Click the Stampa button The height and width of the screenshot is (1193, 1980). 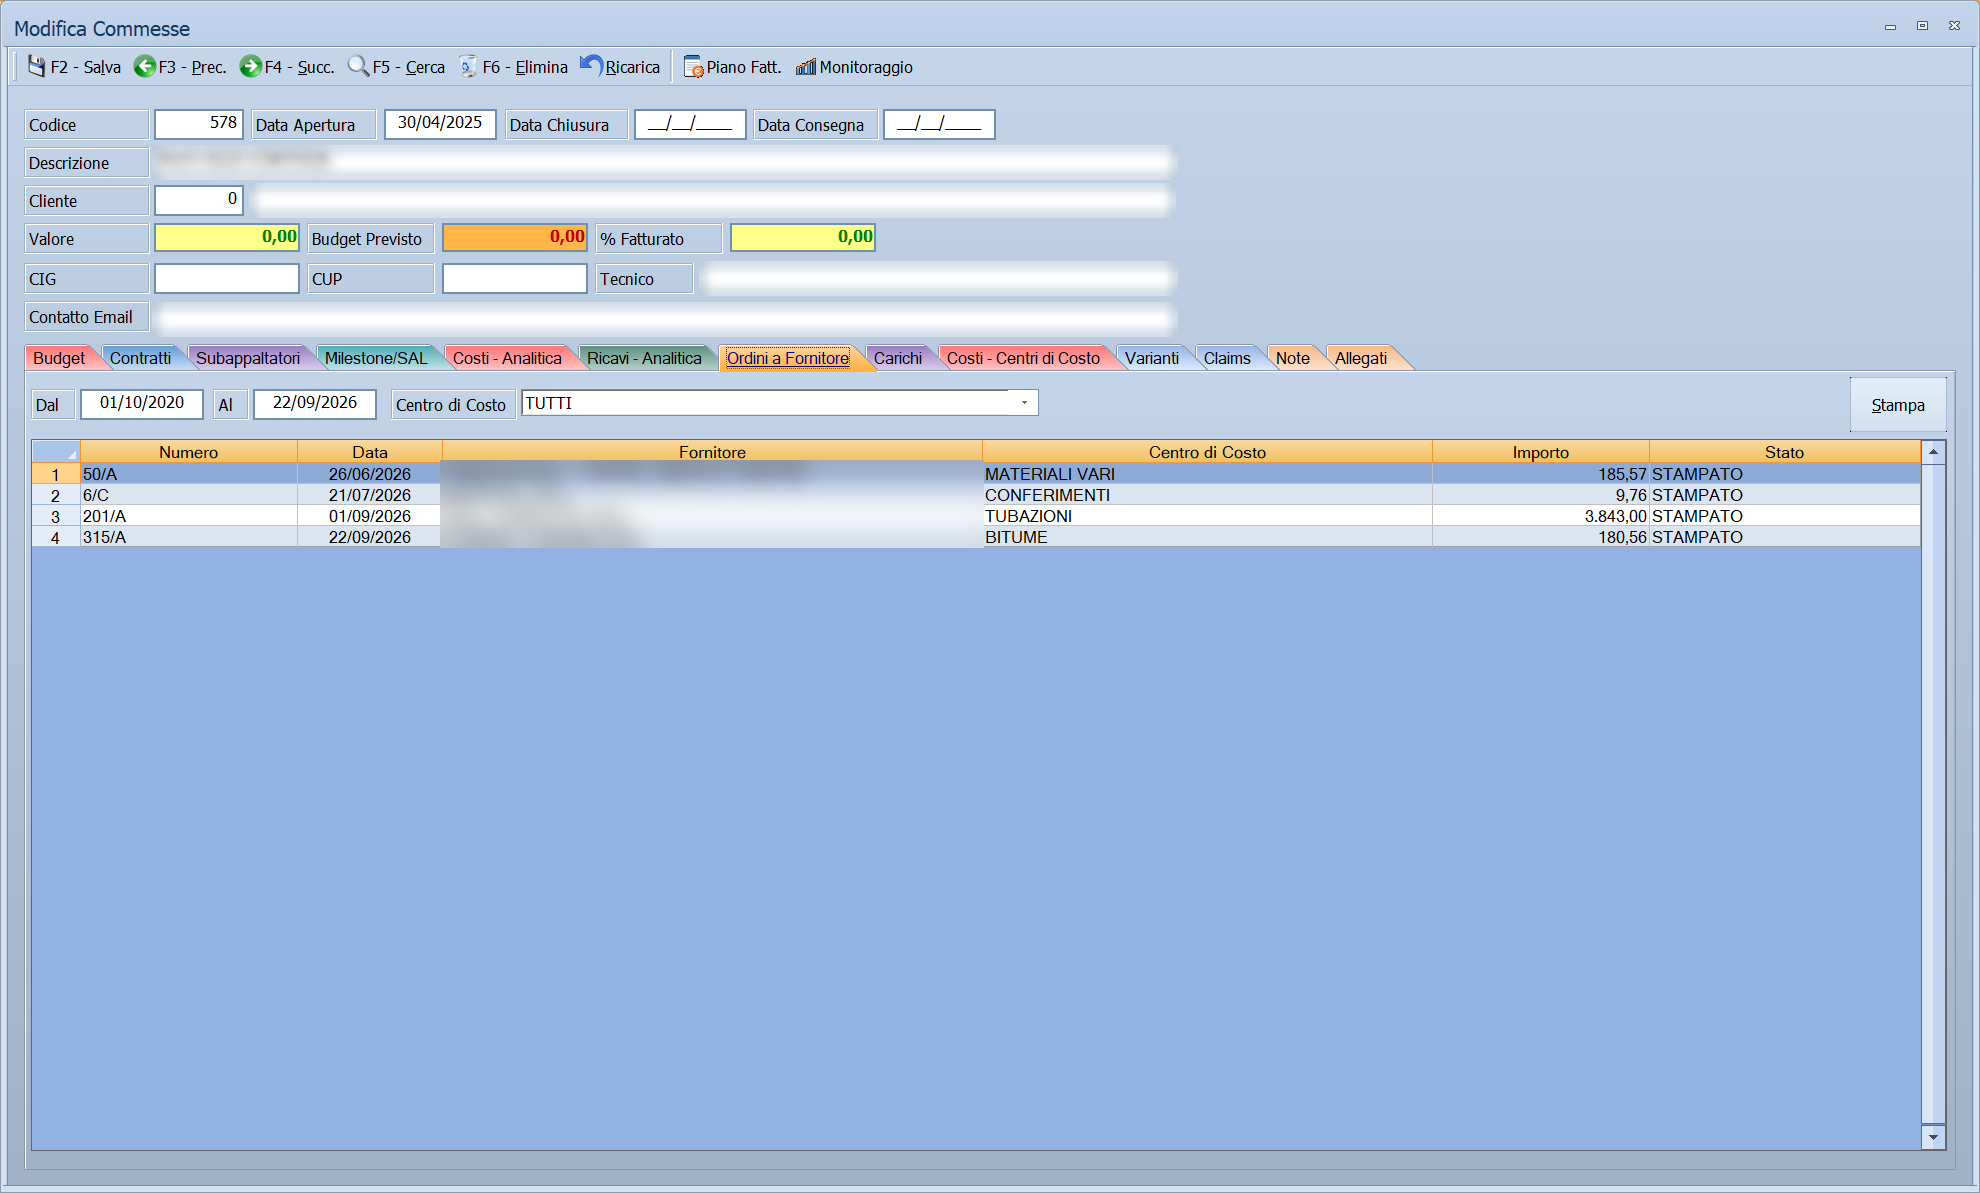point(1898,404)
